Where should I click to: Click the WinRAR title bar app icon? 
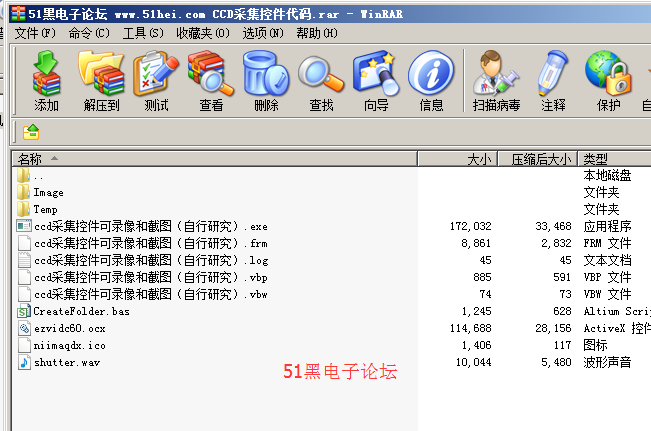click(18, 14)
